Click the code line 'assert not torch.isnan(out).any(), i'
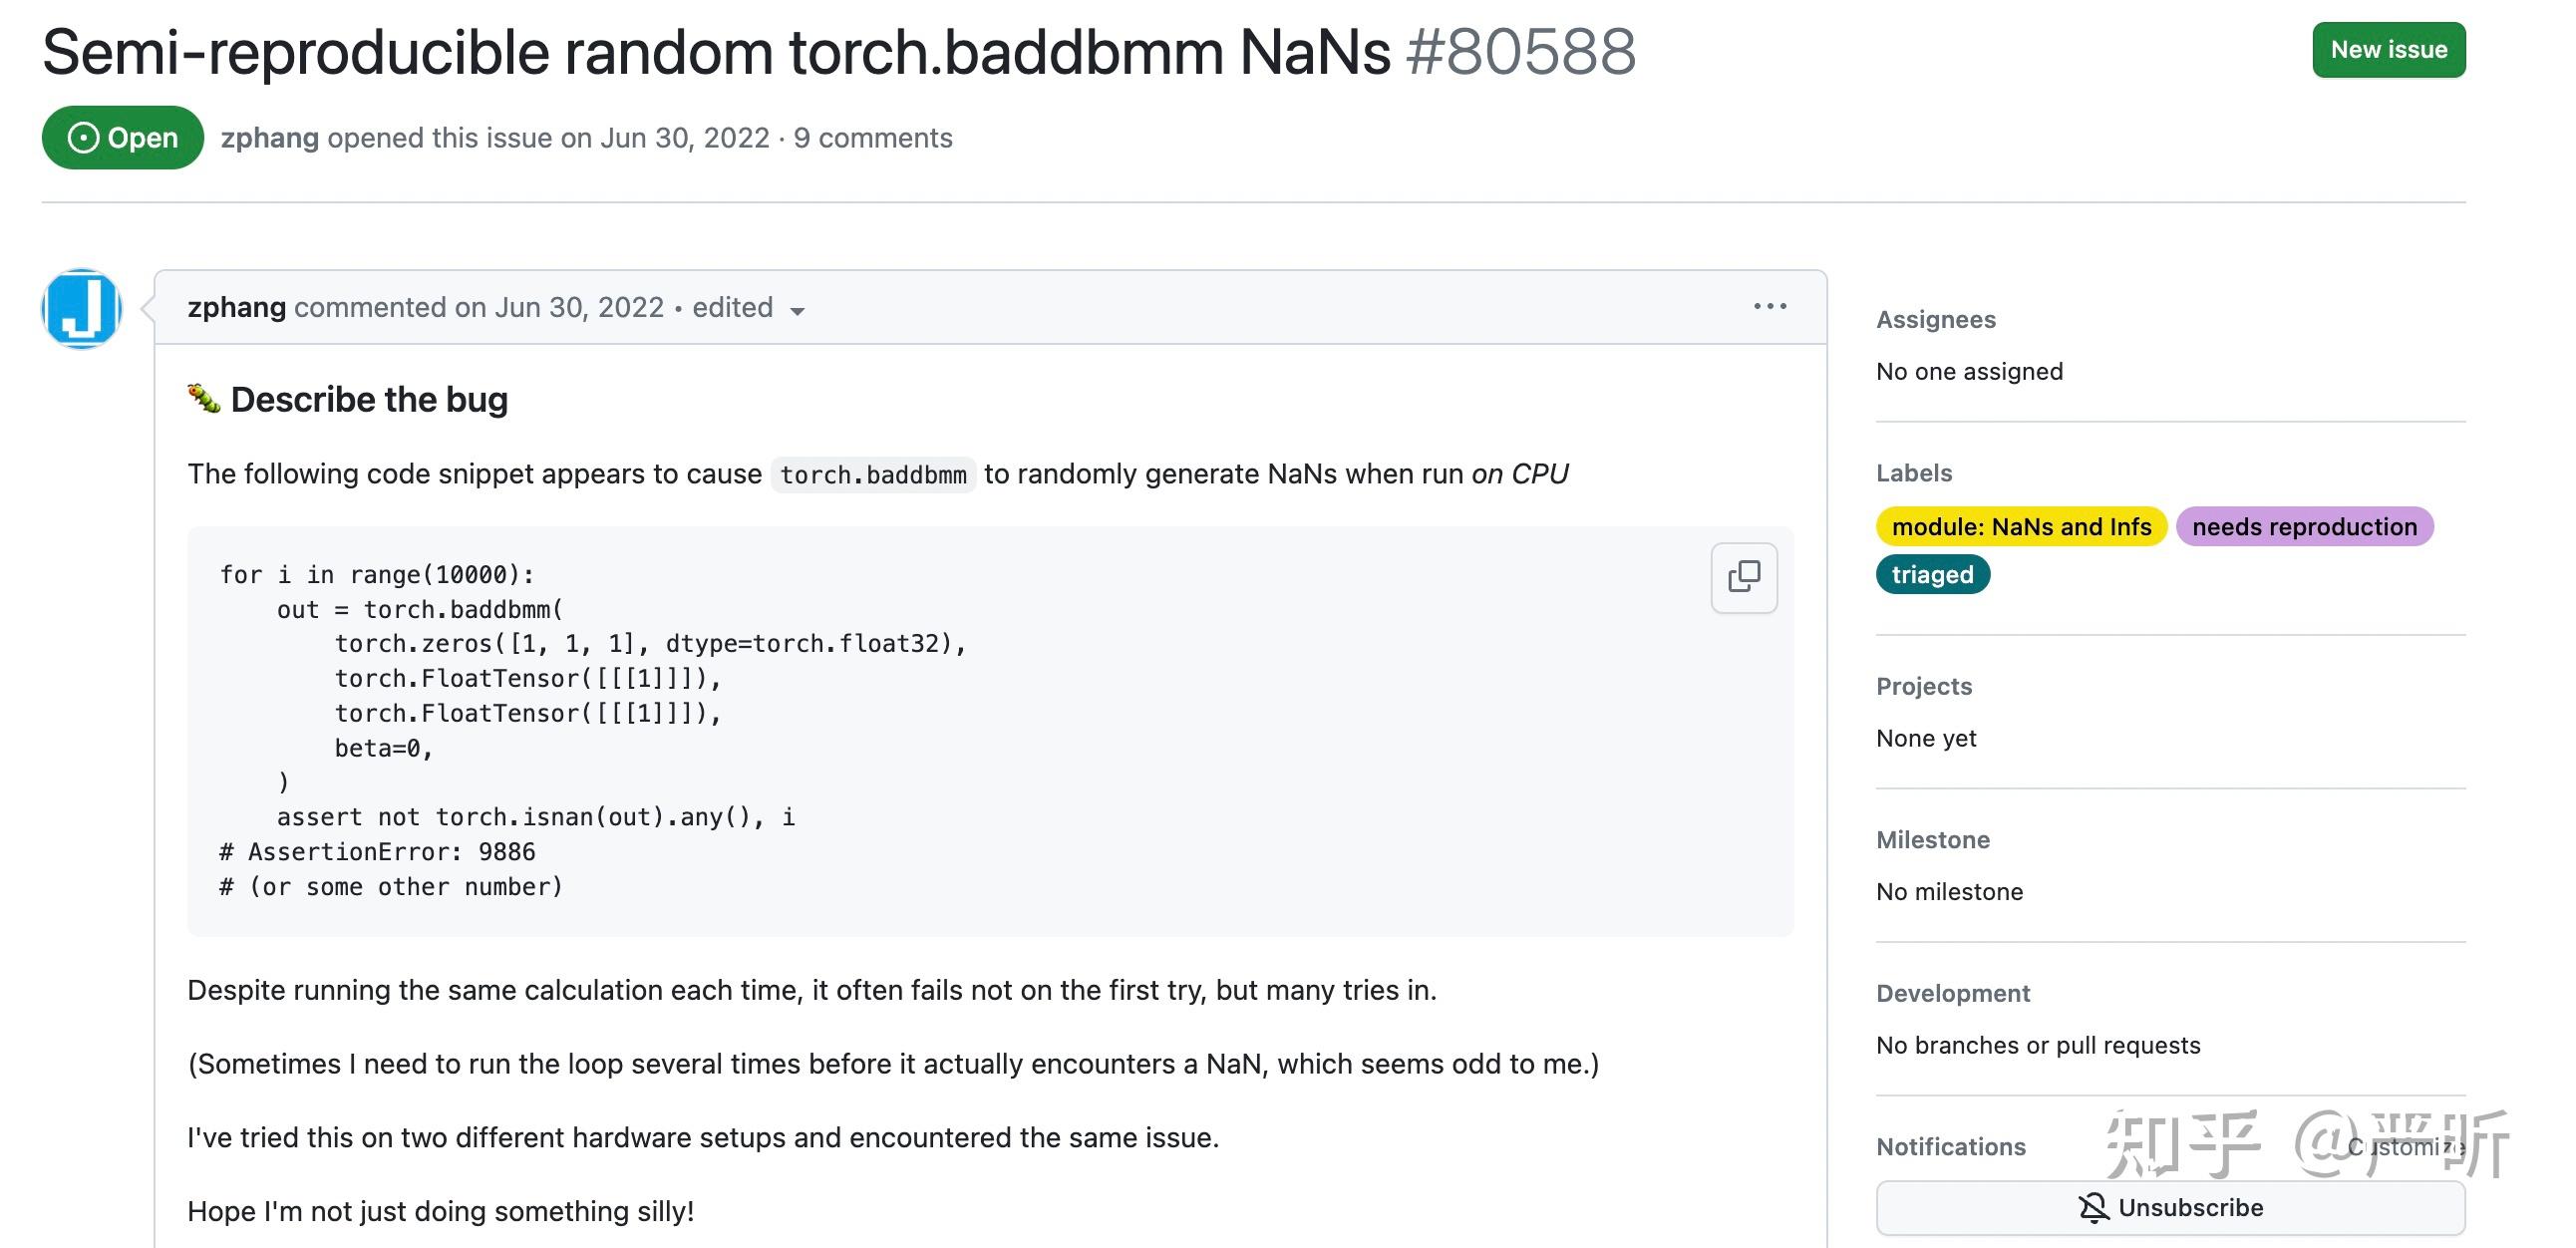2576x1248 pixels. pyautogui.click(x=536, y=817)
